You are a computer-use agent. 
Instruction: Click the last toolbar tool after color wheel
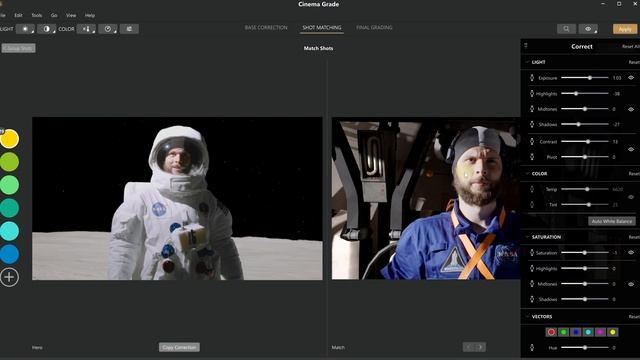tap(129, 29)
